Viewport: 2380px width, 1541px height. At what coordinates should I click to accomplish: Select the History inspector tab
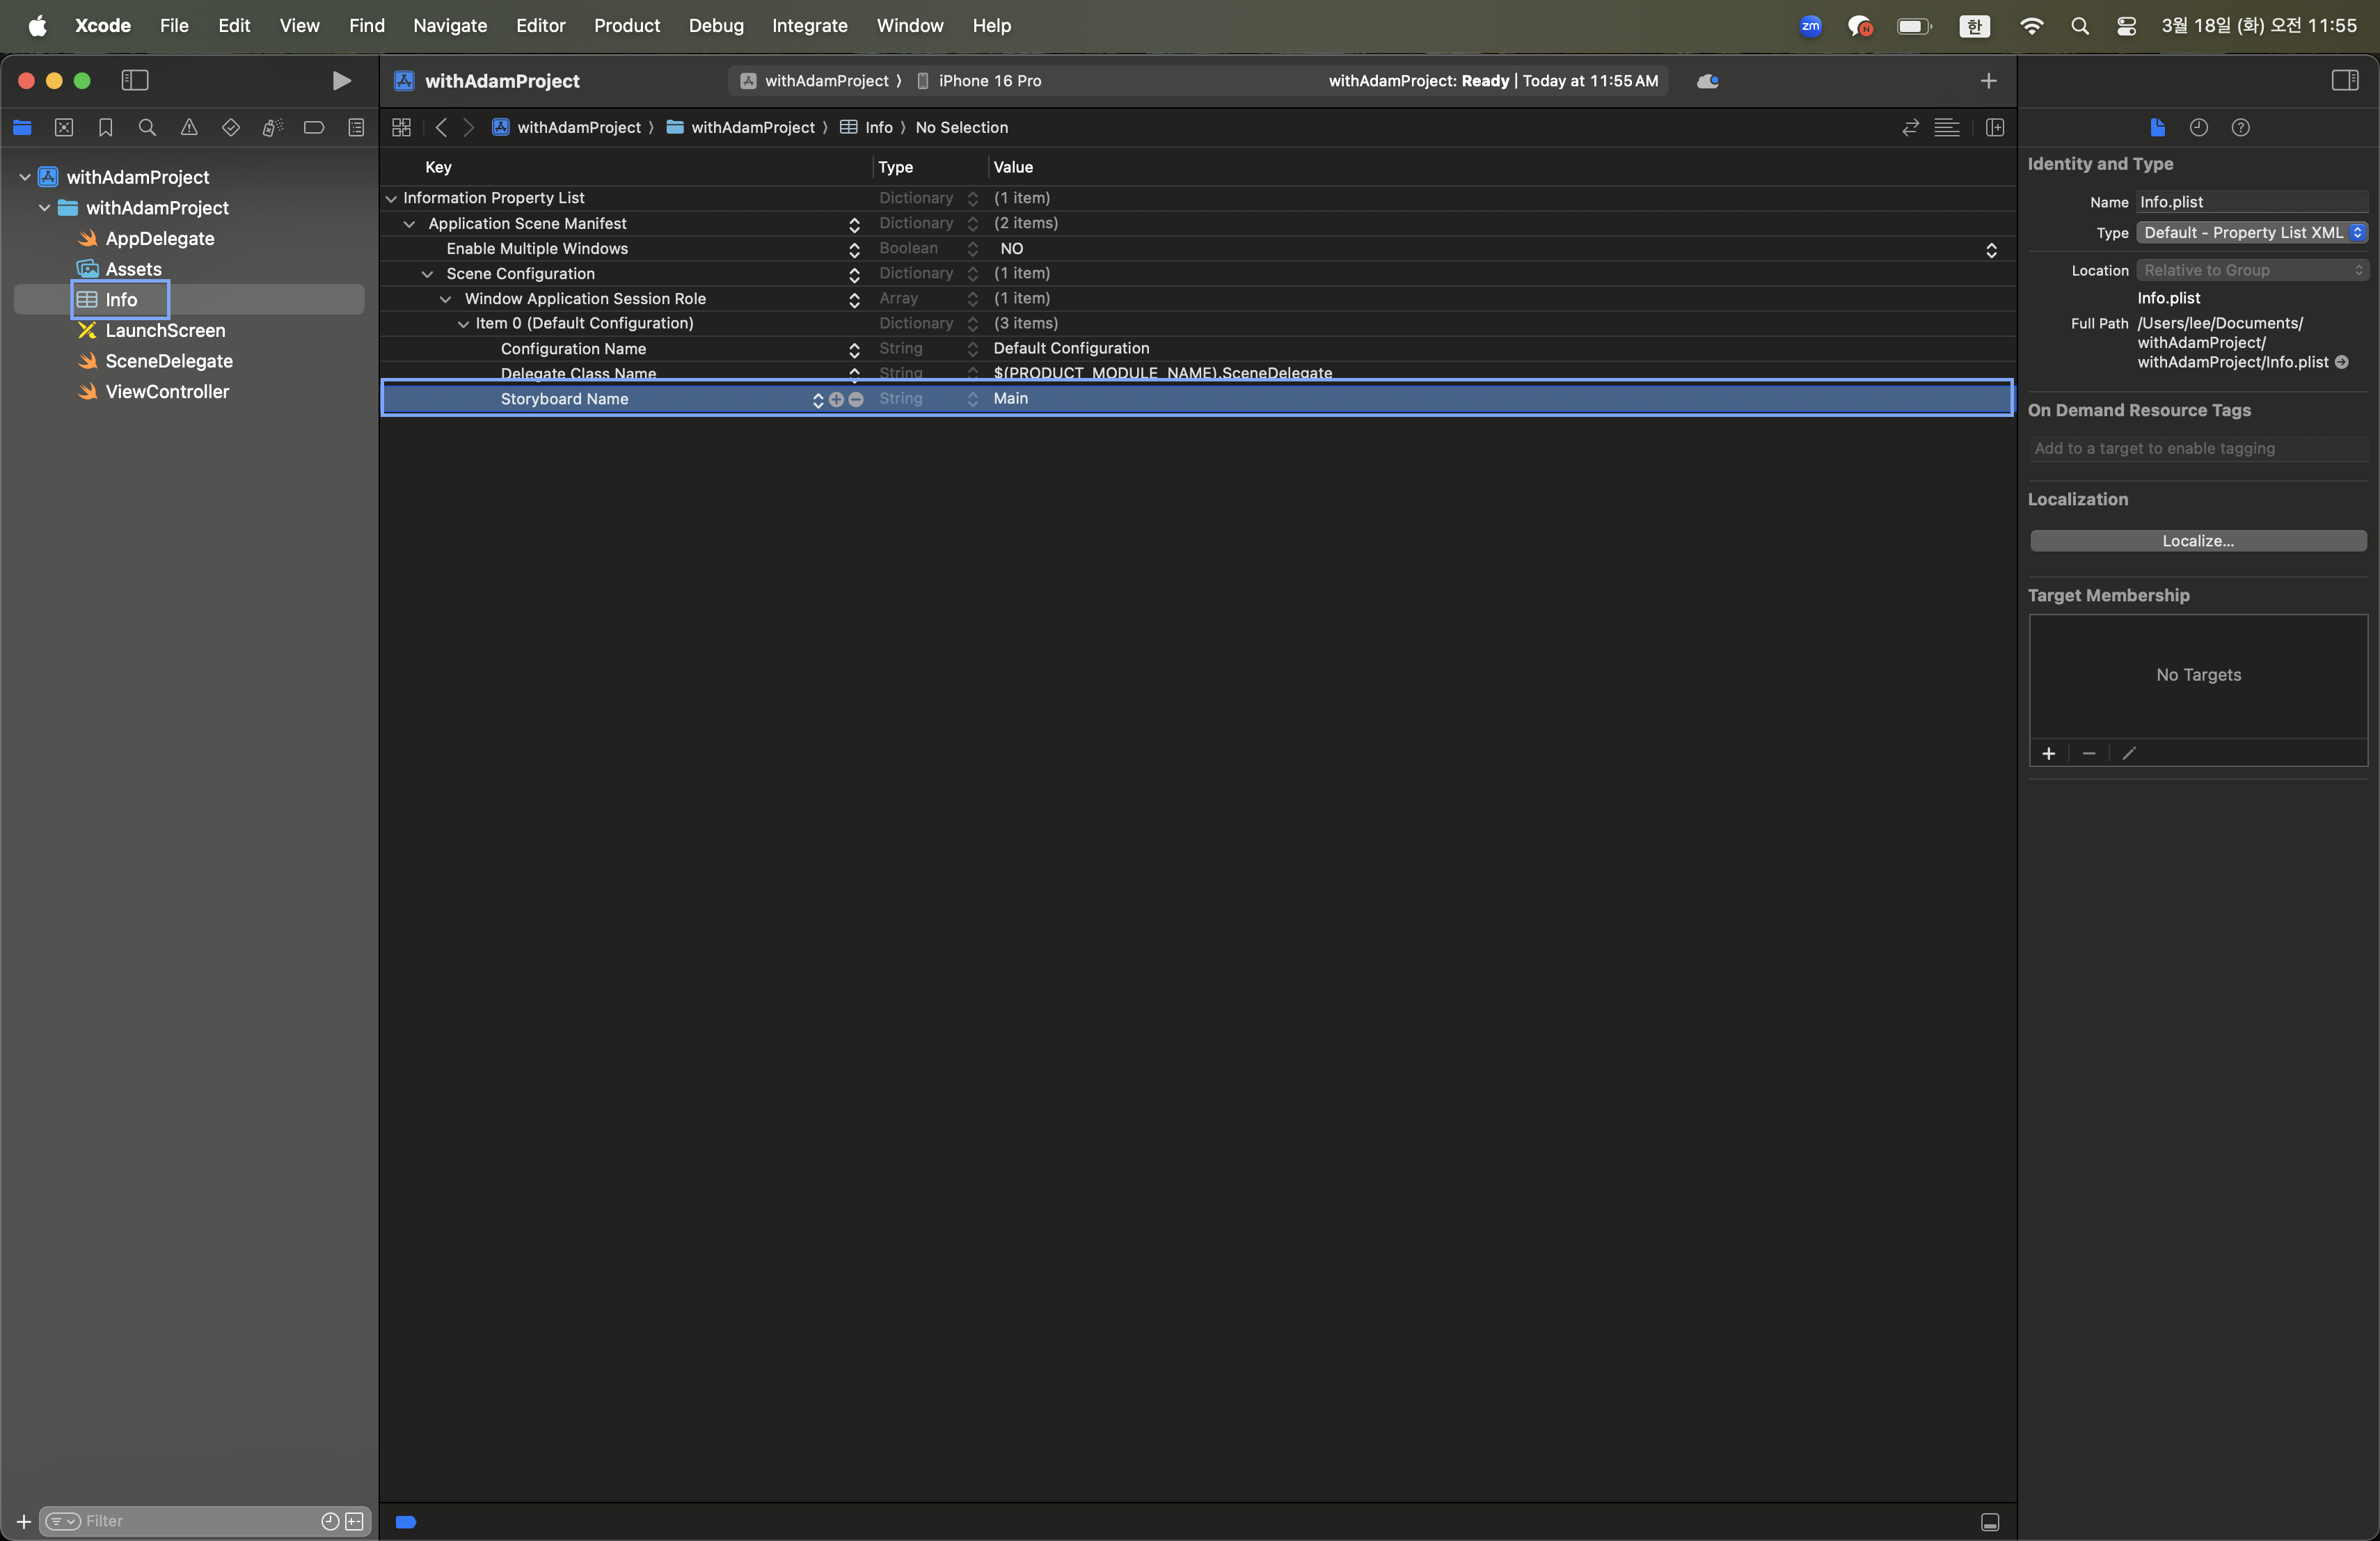pos(2198,127)
